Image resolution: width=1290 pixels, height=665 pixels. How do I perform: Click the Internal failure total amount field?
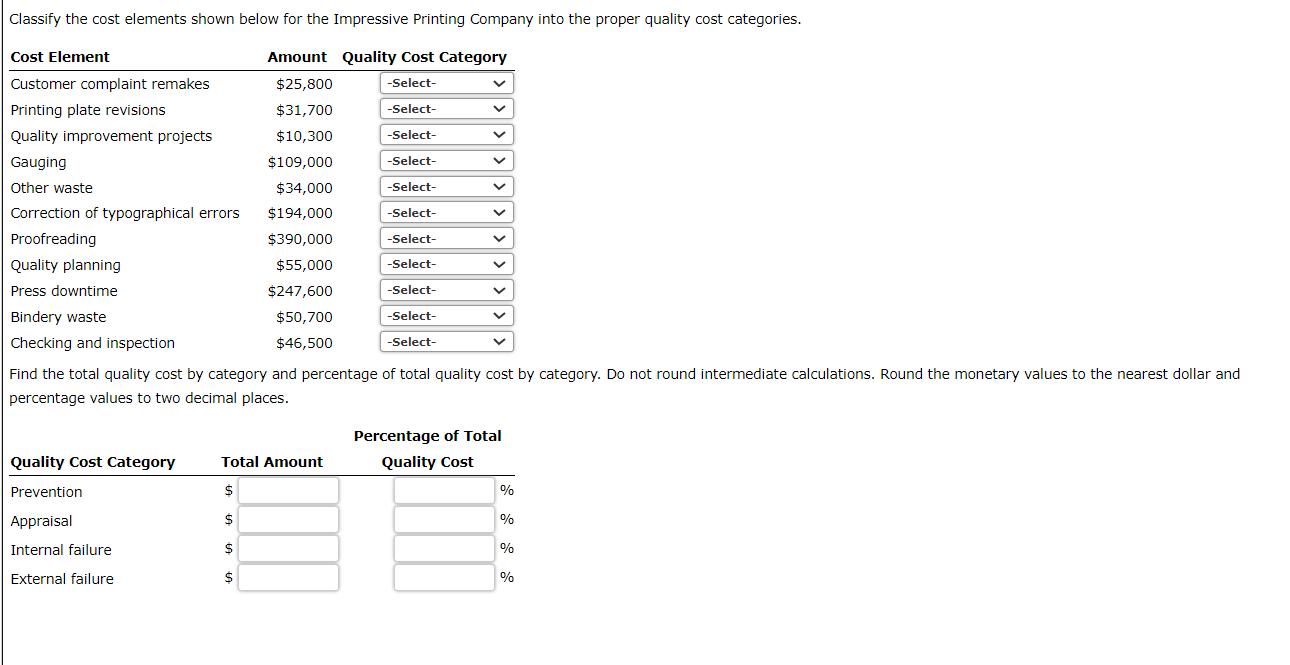click(x=288, y=548)
